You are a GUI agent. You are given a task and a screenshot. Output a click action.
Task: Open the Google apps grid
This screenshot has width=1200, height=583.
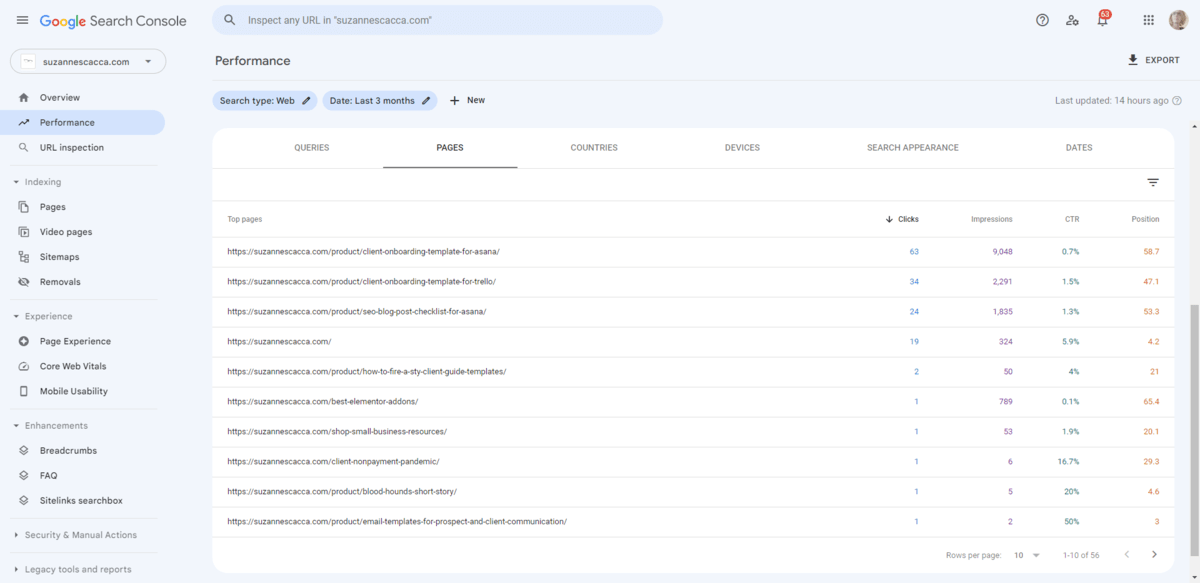(1148, 20)
